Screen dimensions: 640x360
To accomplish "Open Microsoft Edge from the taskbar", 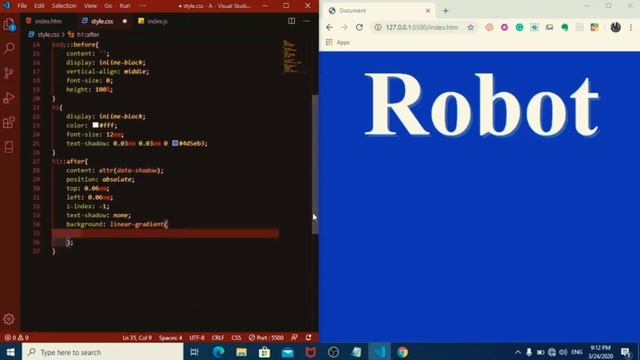I will [218, 352].
